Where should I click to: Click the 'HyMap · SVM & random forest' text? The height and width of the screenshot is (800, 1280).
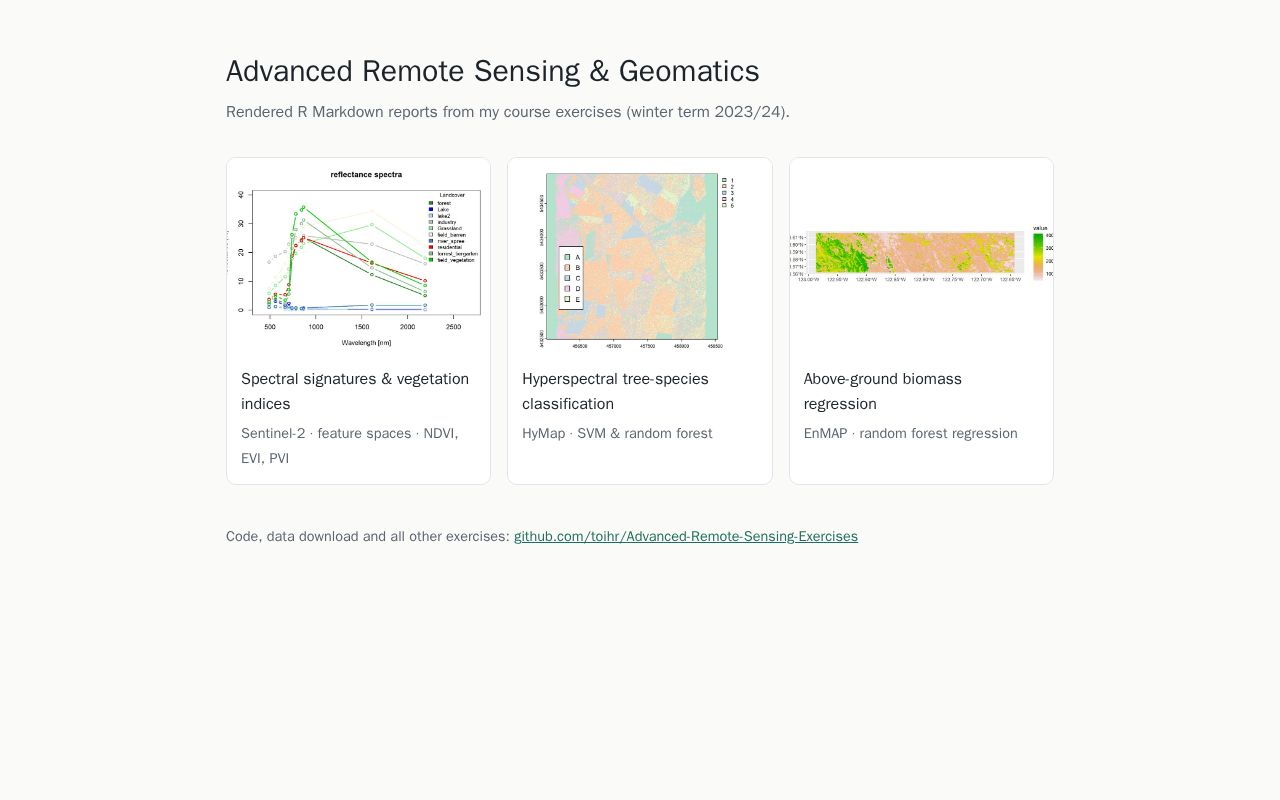tap(617, 433)
